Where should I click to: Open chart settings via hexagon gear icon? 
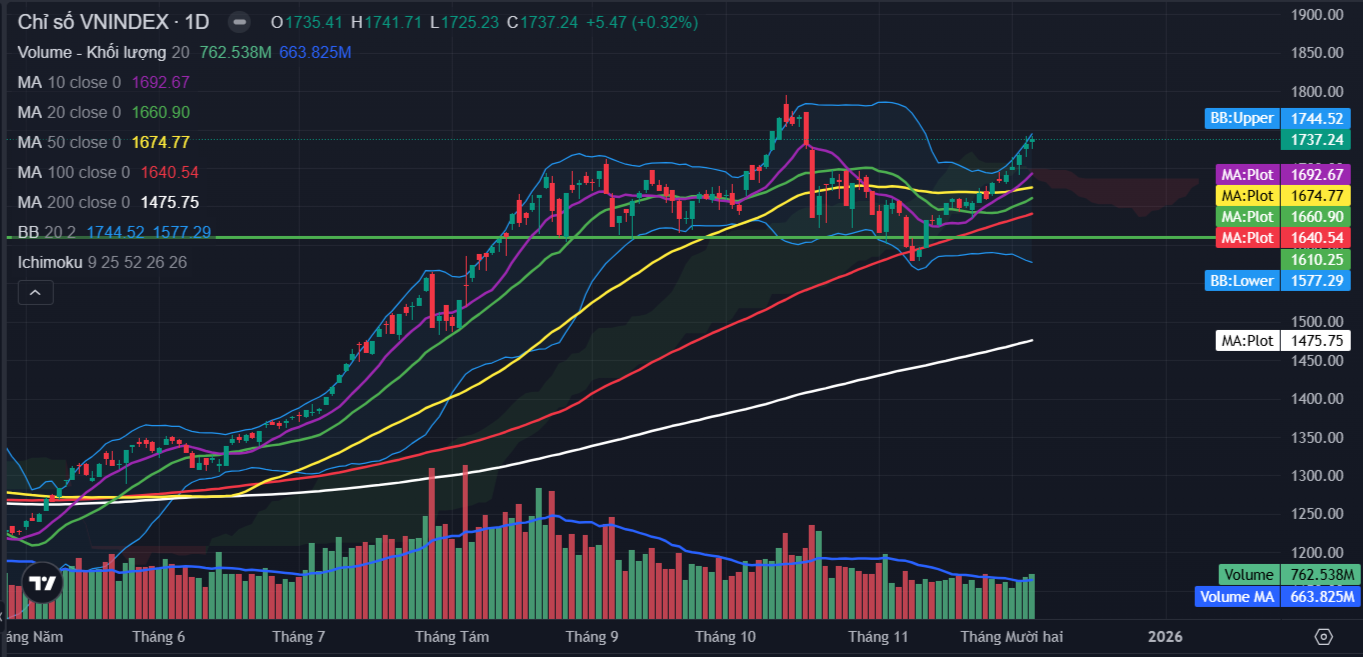point(1323,637)
